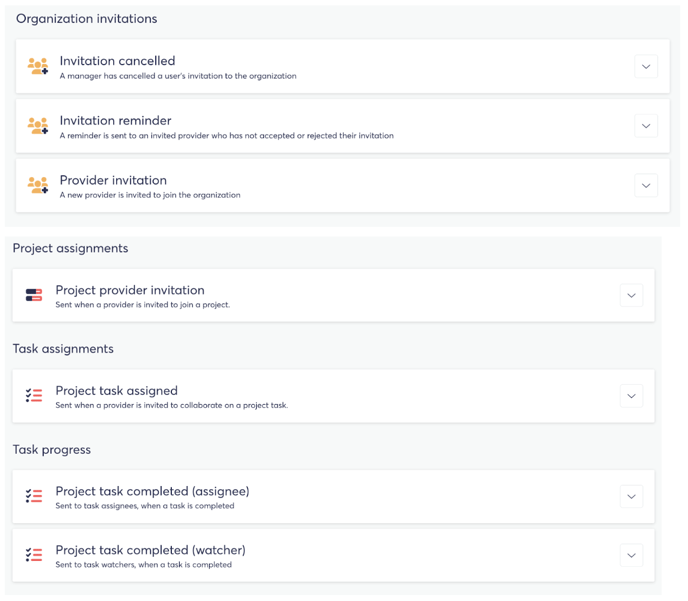Select the Project task assigned heading
Image resolution: width=688 pixels, height=601 pixels.
[117, 390]
